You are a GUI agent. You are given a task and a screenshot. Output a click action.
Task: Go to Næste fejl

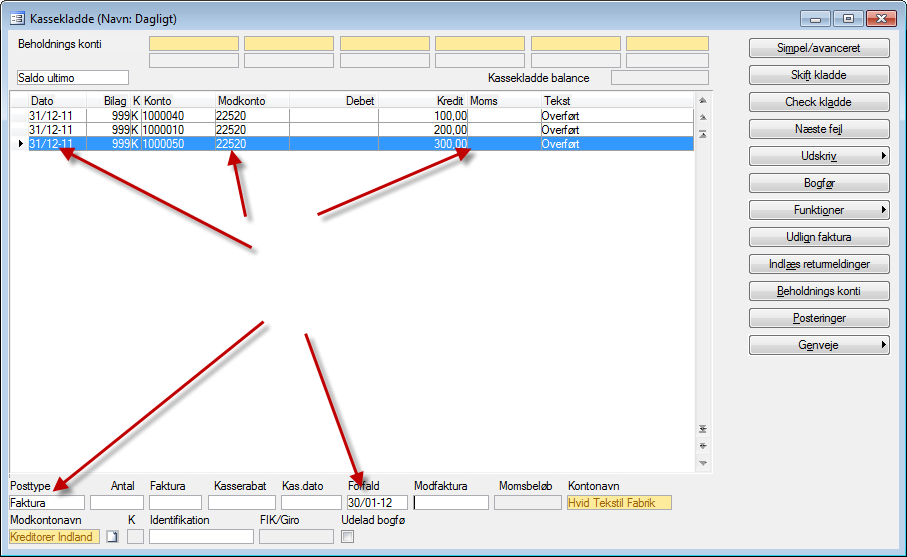point(819,129)
